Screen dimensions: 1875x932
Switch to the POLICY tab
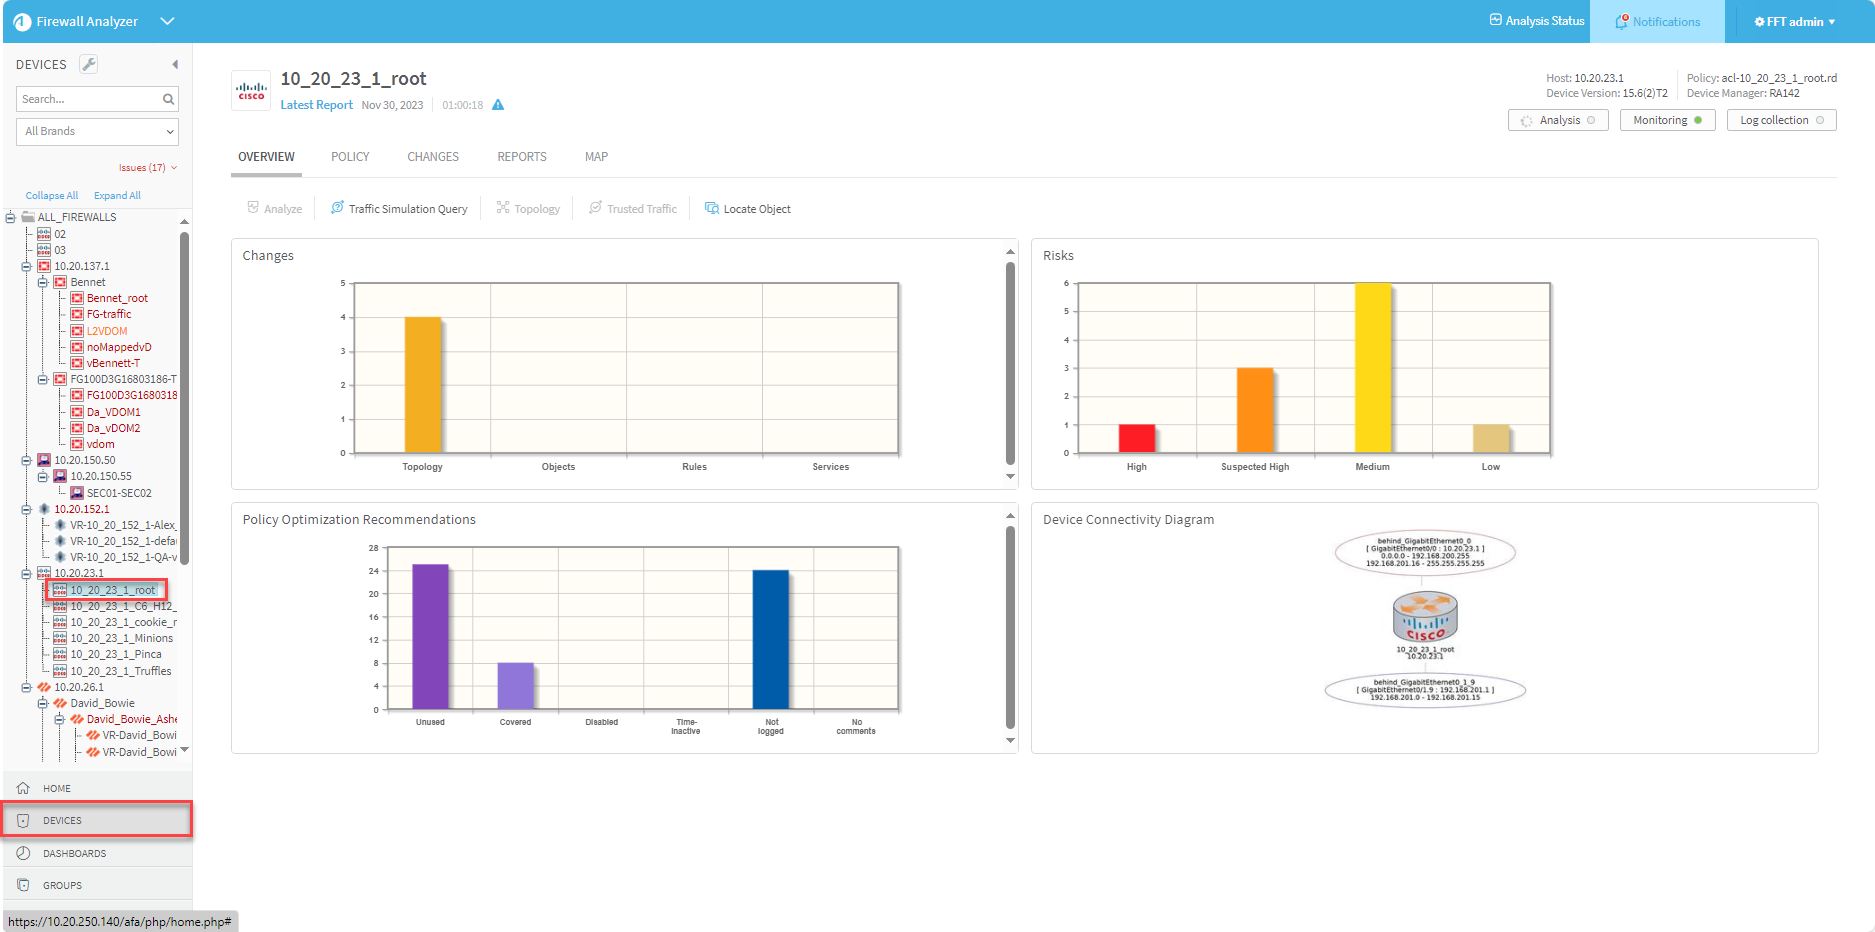[350, 157]
